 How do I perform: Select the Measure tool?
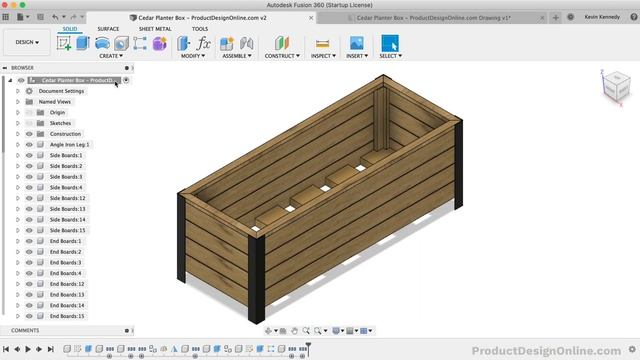322,43
